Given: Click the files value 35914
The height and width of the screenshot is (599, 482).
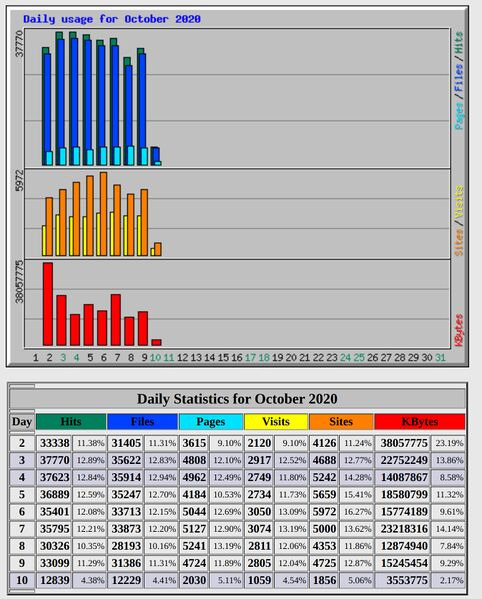Looking at the screenshot, I should pos(126,477).
